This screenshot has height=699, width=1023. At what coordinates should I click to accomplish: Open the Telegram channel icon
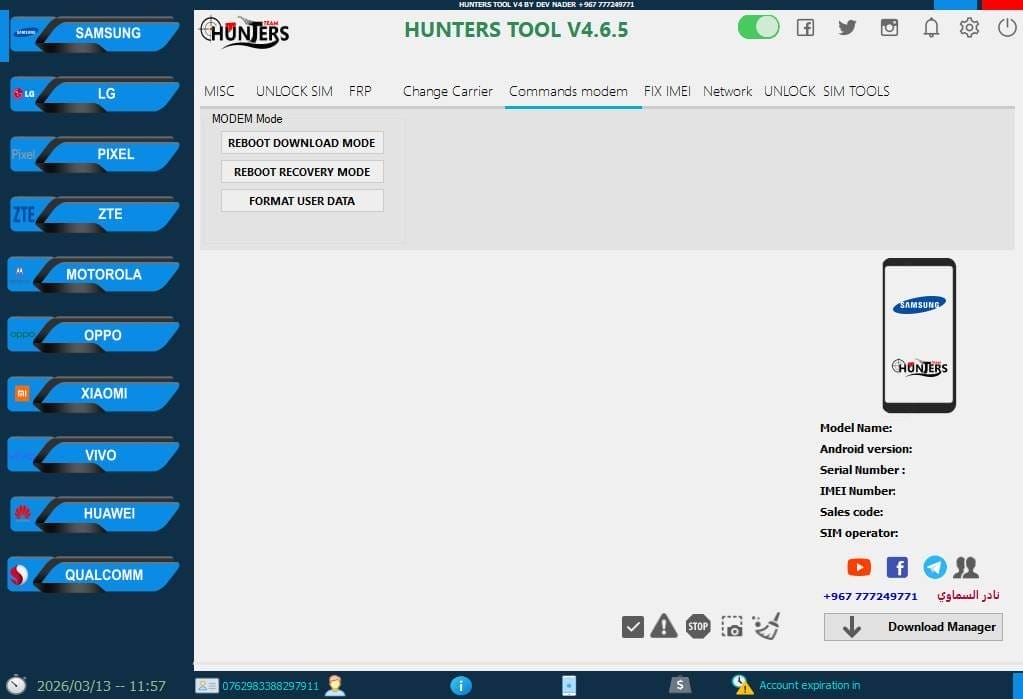[933, 567]
